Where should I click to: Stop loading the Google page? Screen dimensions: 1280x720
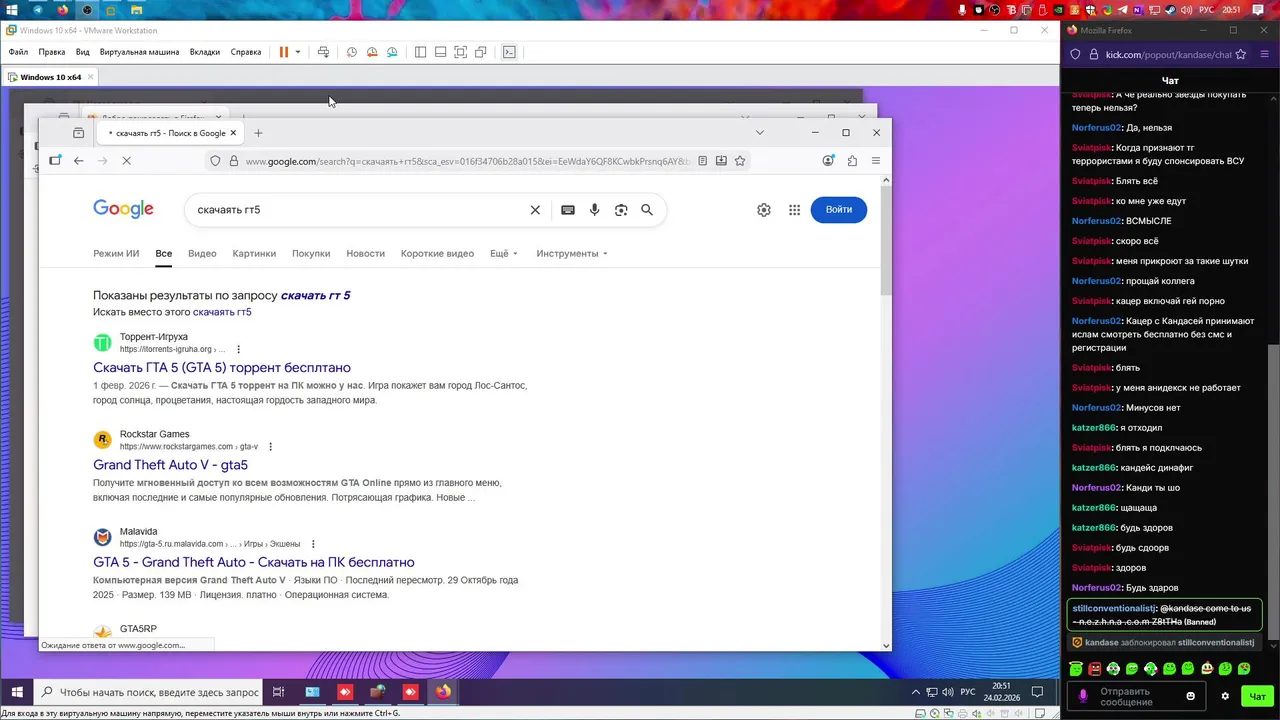point(126,160)
